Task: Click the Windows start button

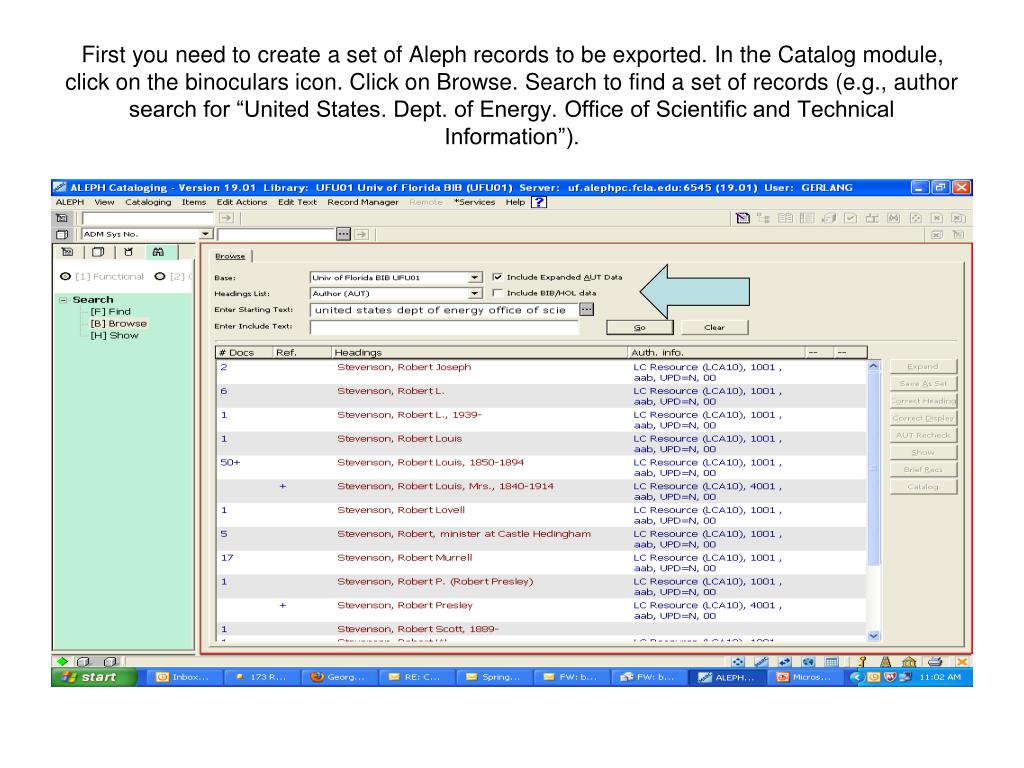Action: [94, 677]
